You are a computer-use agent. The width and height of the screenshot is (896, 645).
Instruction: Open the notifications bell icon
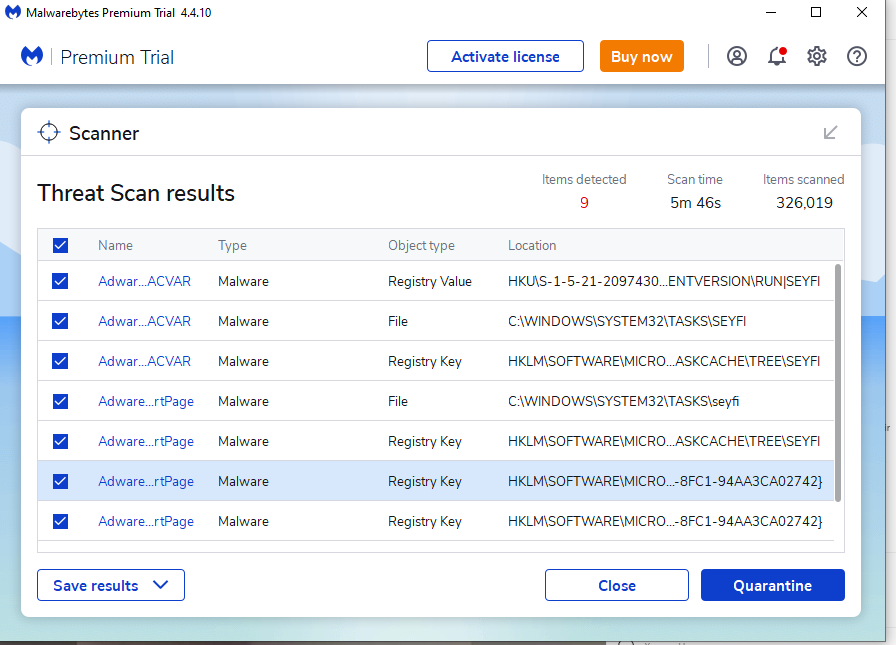[x=777, y=56]
